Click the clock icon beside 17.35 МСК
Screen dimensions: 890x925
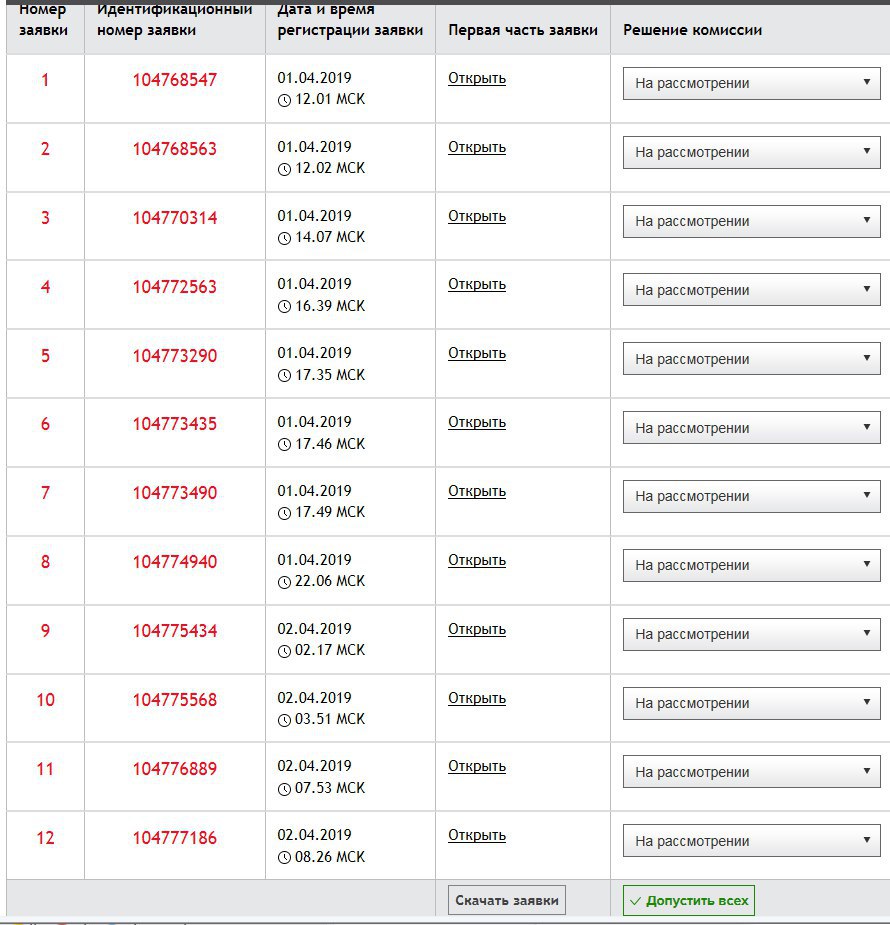(284, 376)
